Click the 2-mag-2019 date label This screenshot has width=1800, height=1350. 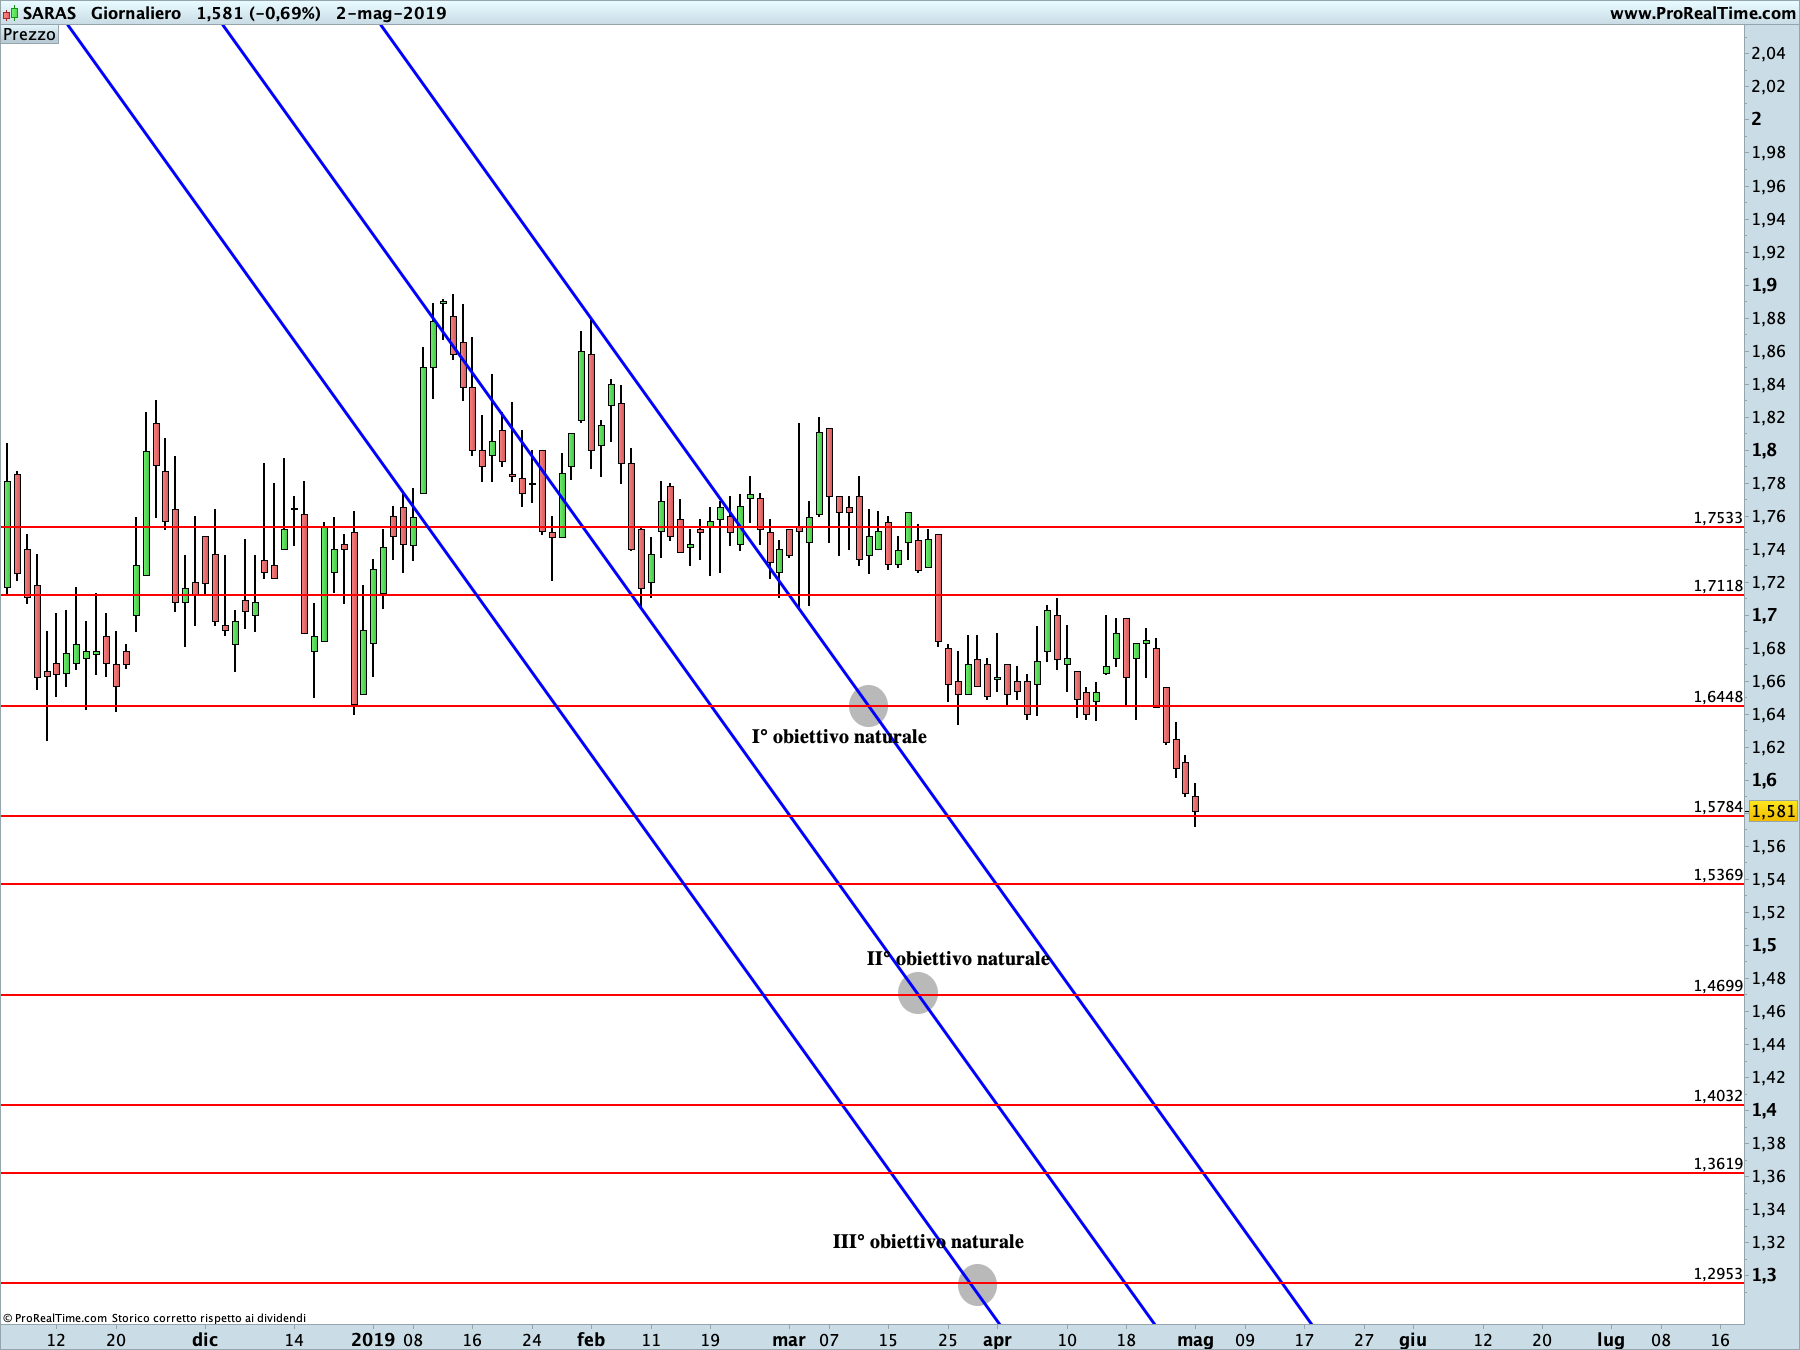391,13
